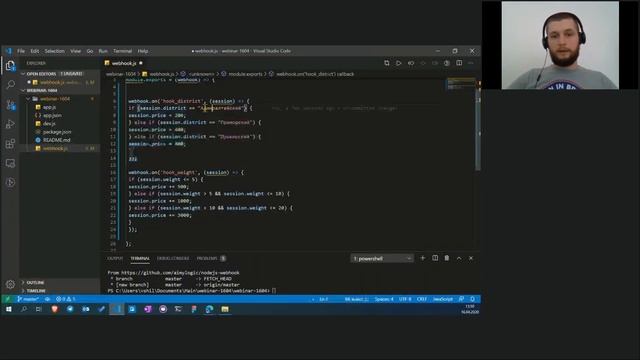Open the File menu
The width and height of the screenshot is (640, 360).
(21, 51)
